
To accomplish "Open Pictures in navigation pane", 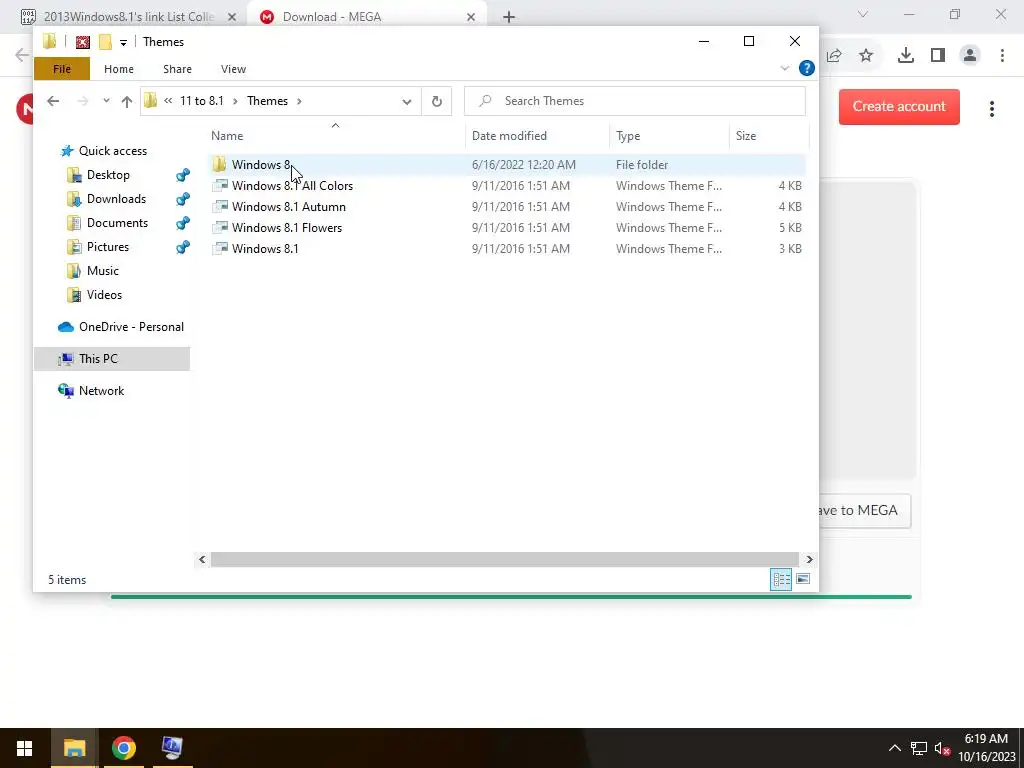I will click(108, 247).
